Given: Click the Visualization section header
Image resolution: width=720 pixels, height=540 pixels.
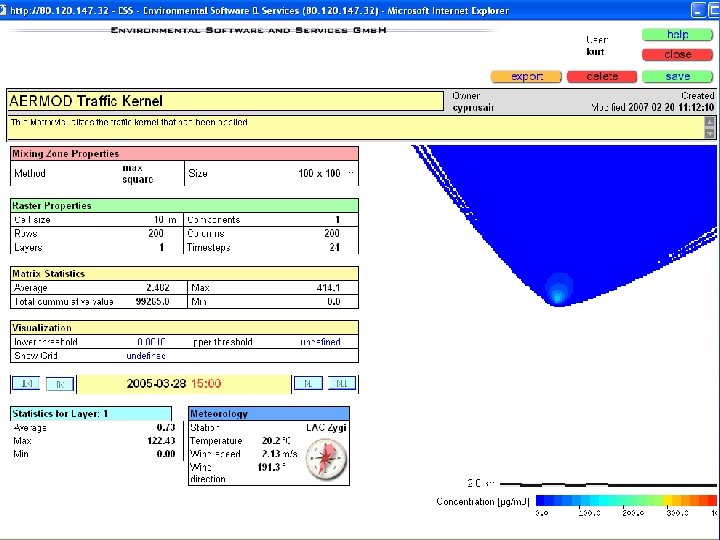Looking at the screenshot, I should click(x=184, y=328).
